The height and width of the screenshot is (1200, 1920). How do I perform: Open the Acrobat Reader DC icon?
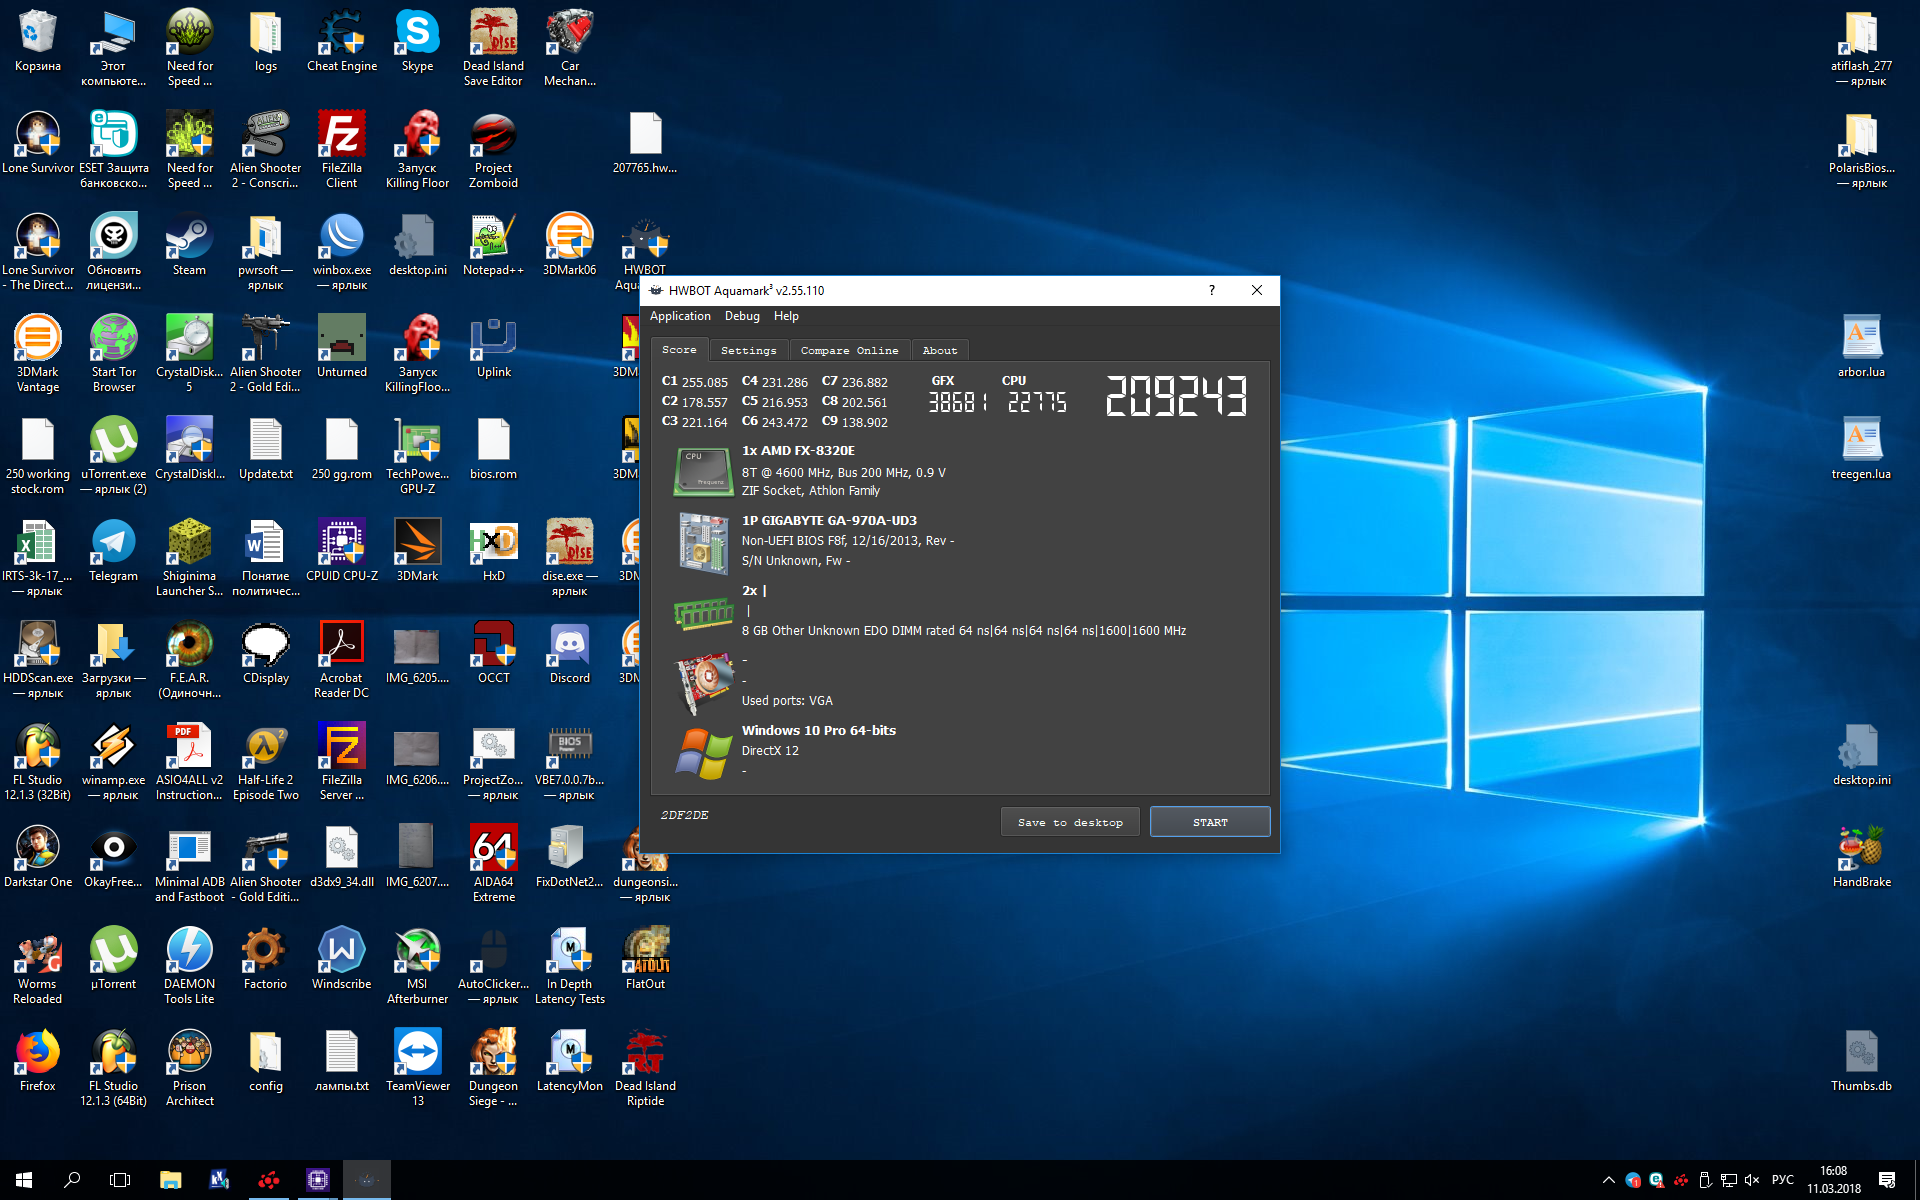click(x=342, y=660)
